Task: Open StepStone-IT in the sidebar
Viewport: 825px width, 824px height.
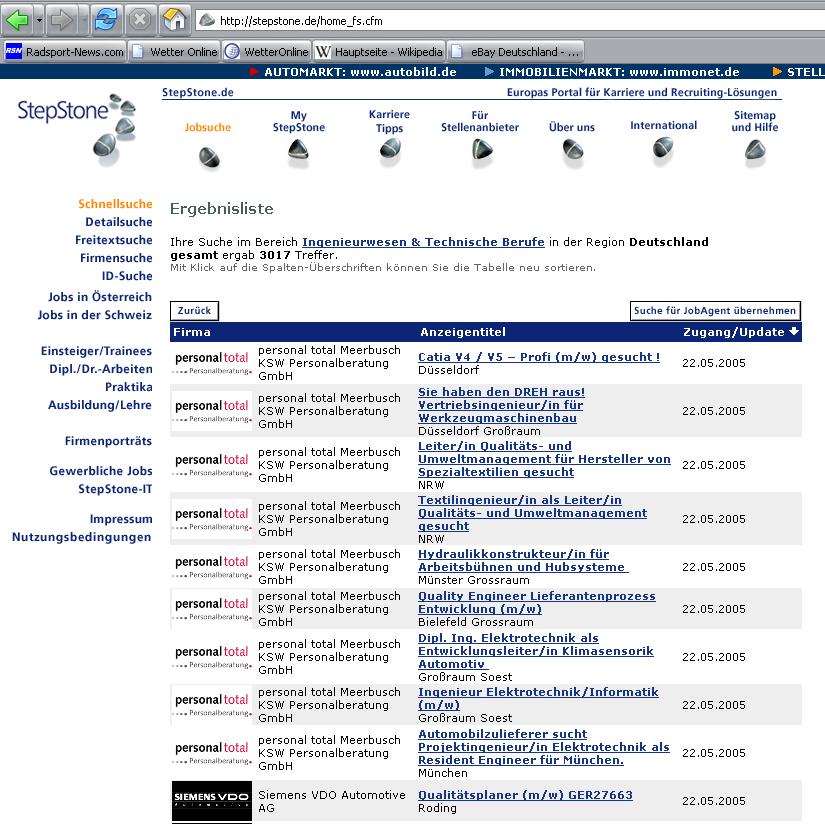Action: (115, 489)
